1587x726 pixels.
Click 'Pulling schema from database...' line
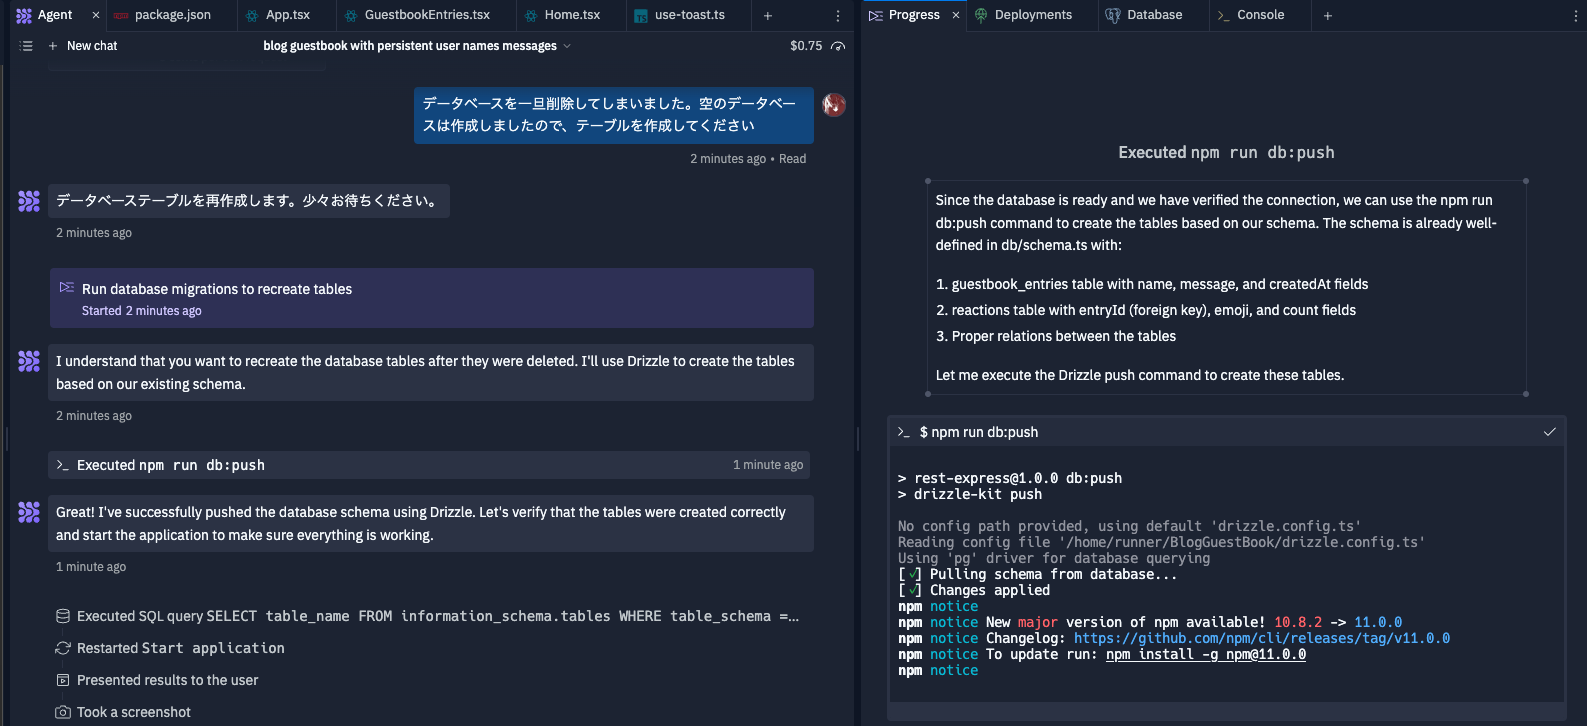click(x=1038, y=574)
